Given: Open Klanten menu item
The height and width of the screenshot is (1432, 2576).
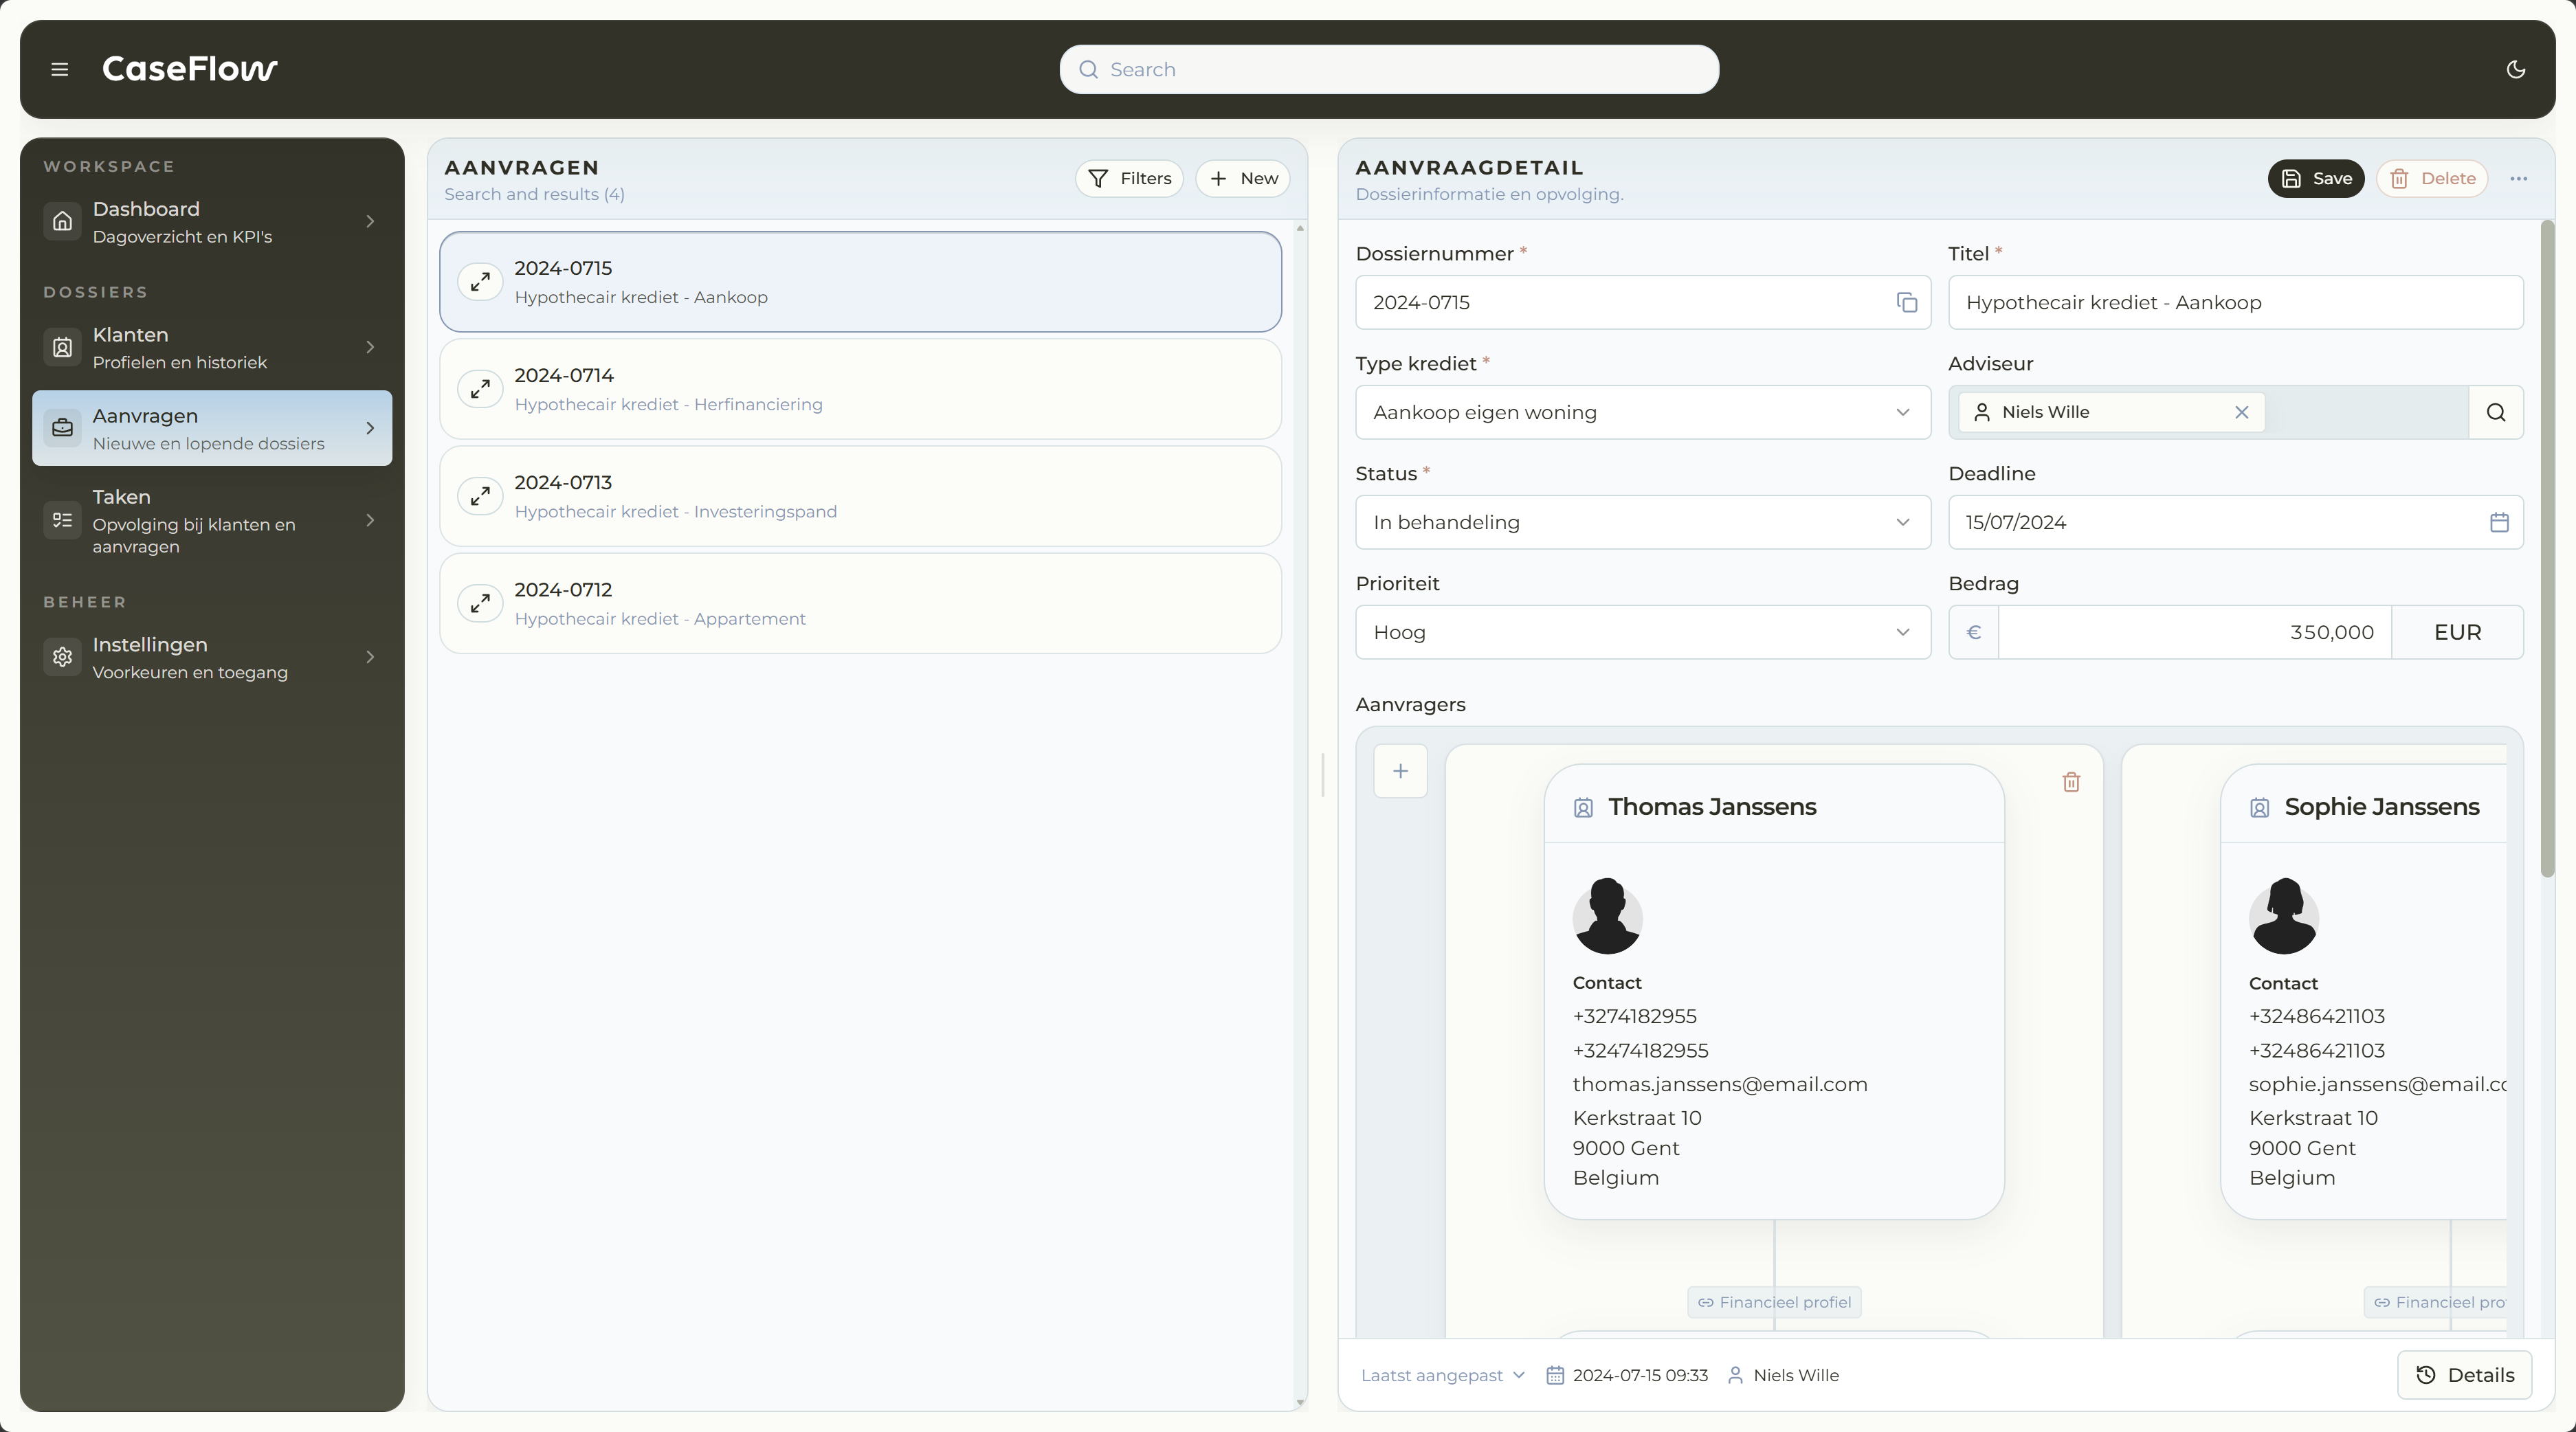Looking at the screenshot, I should click(212, 347).
